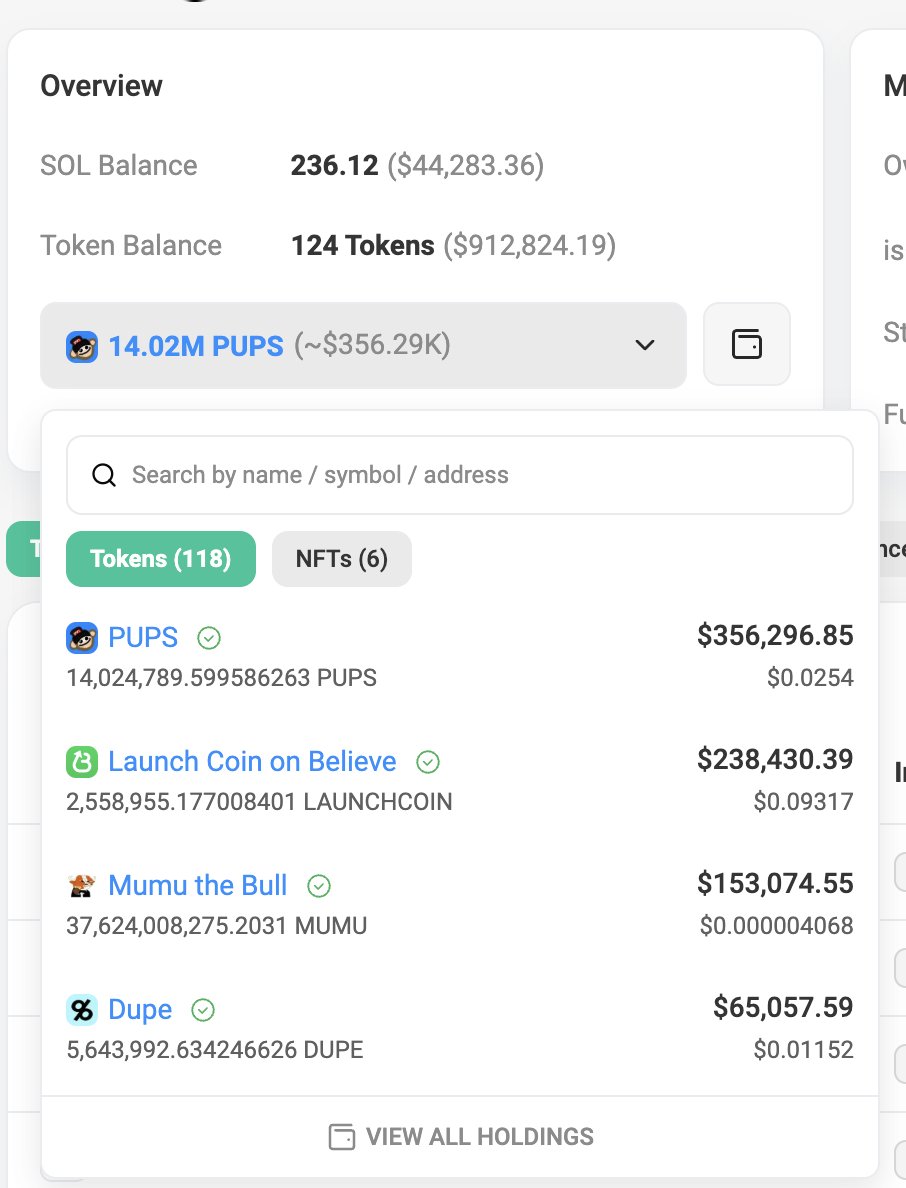The height and width of the screenshot is (1188, 906).
Task: Click the Dupe value $65,057.59
Action: click(783, 1007)
